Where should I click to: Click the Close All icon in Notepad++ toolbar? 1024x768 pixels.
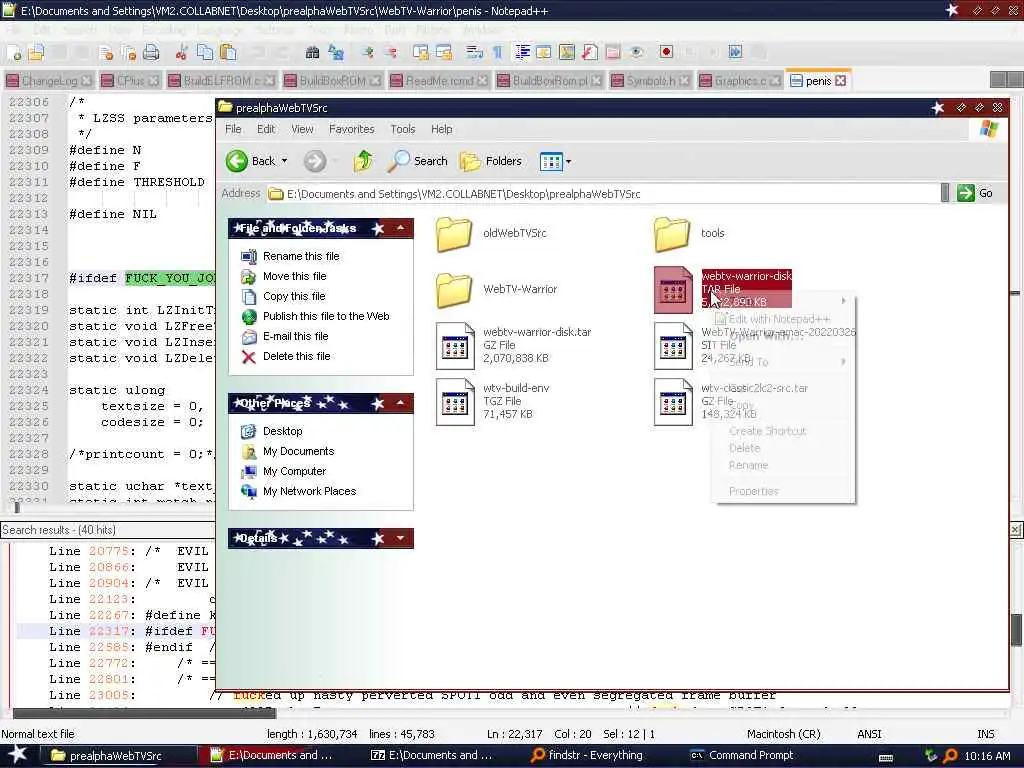point(129,52)
